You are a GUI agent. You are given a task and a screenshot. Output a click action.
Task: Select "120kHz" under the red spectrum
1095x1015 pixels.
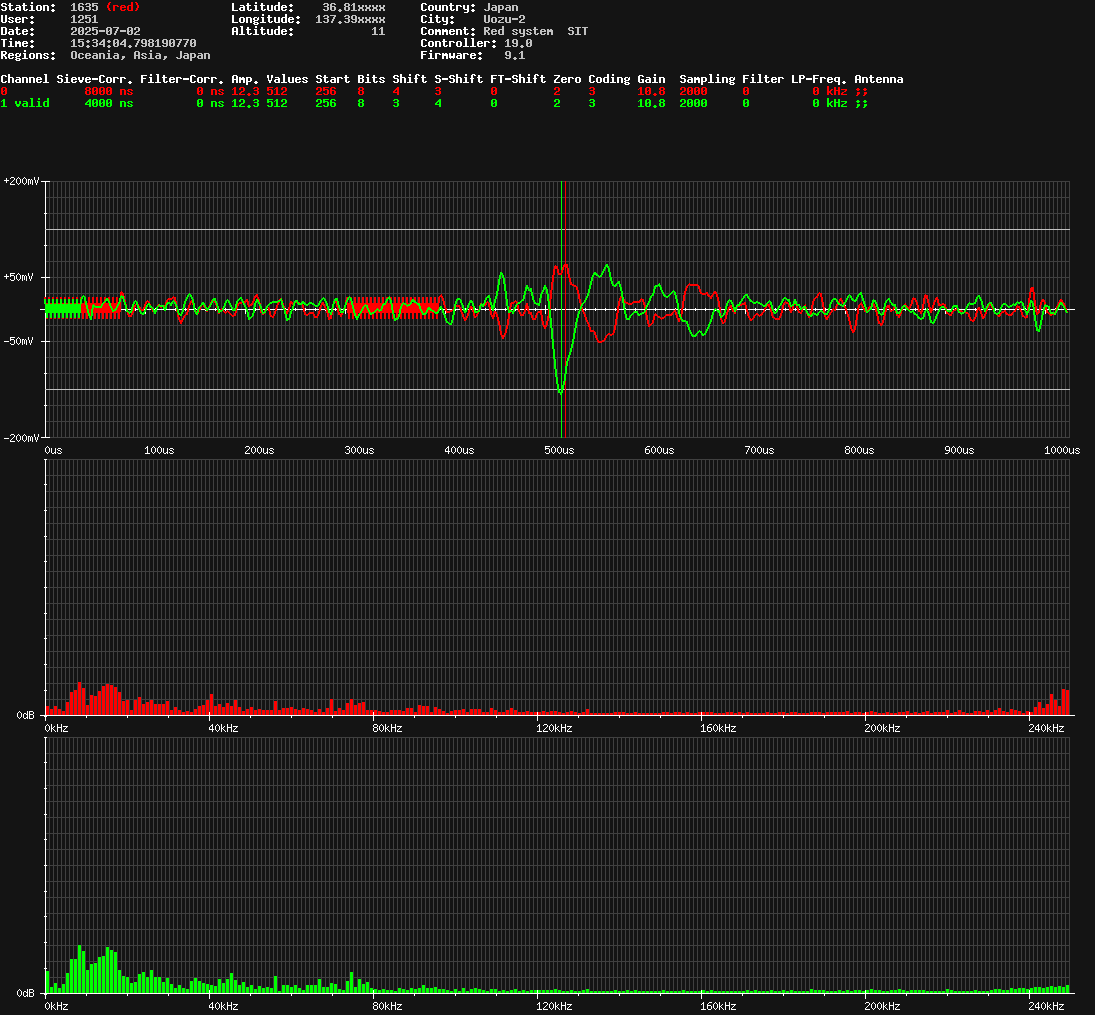tap(554, 728)
